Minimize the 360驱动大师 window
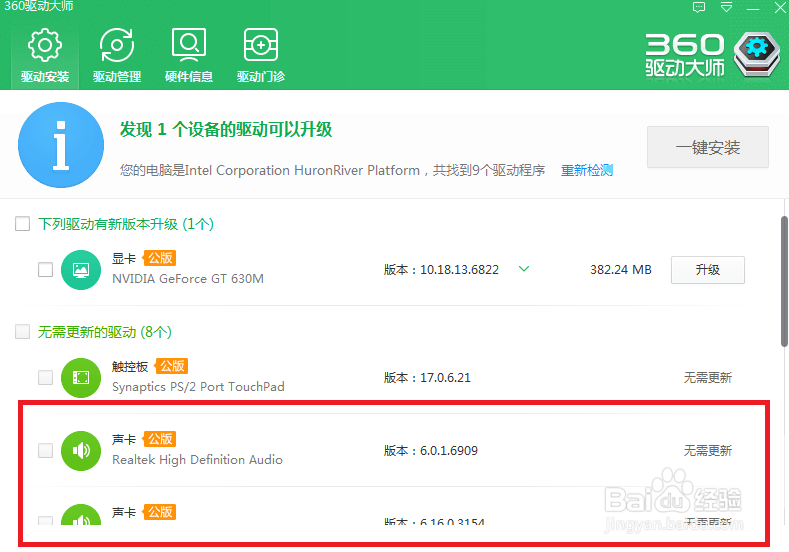789x552 pixels. click(x=753, y=8)
